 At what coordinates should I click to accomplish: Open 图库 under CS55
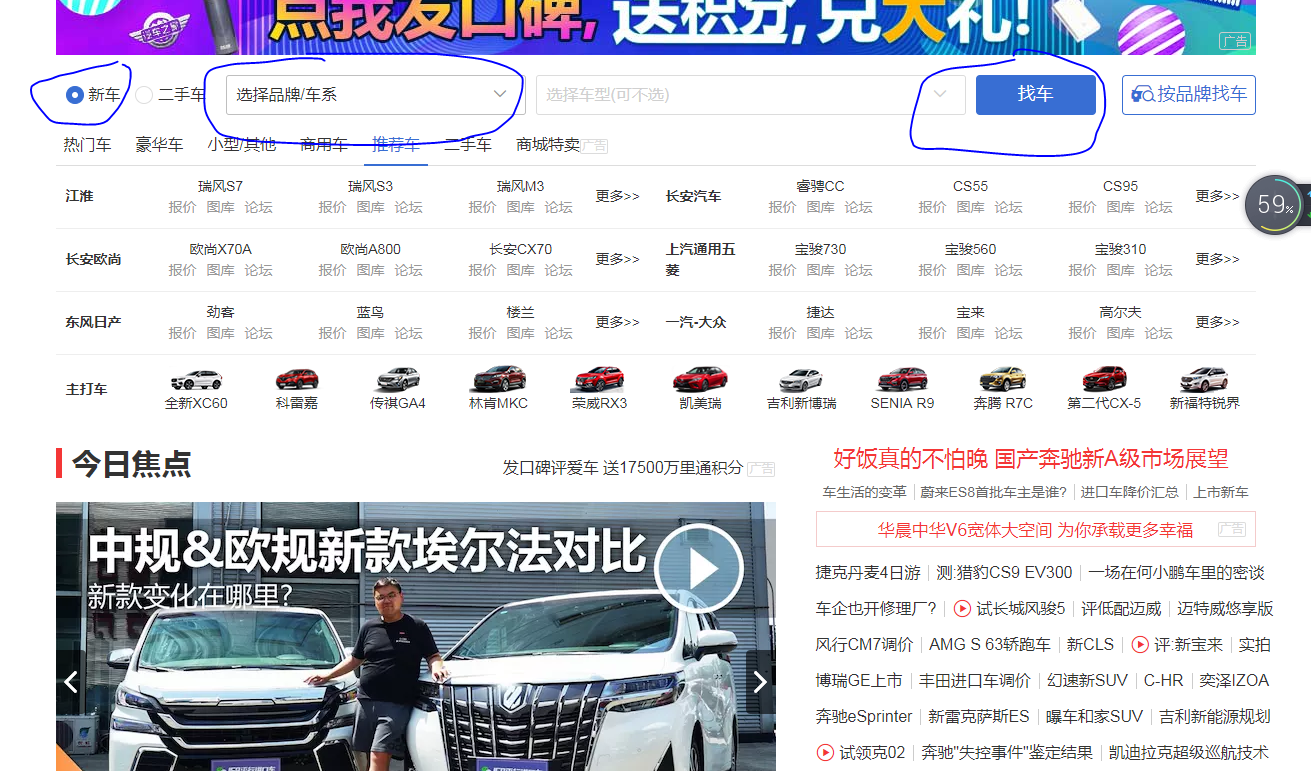pyautogui.click(x=970, y=207)
